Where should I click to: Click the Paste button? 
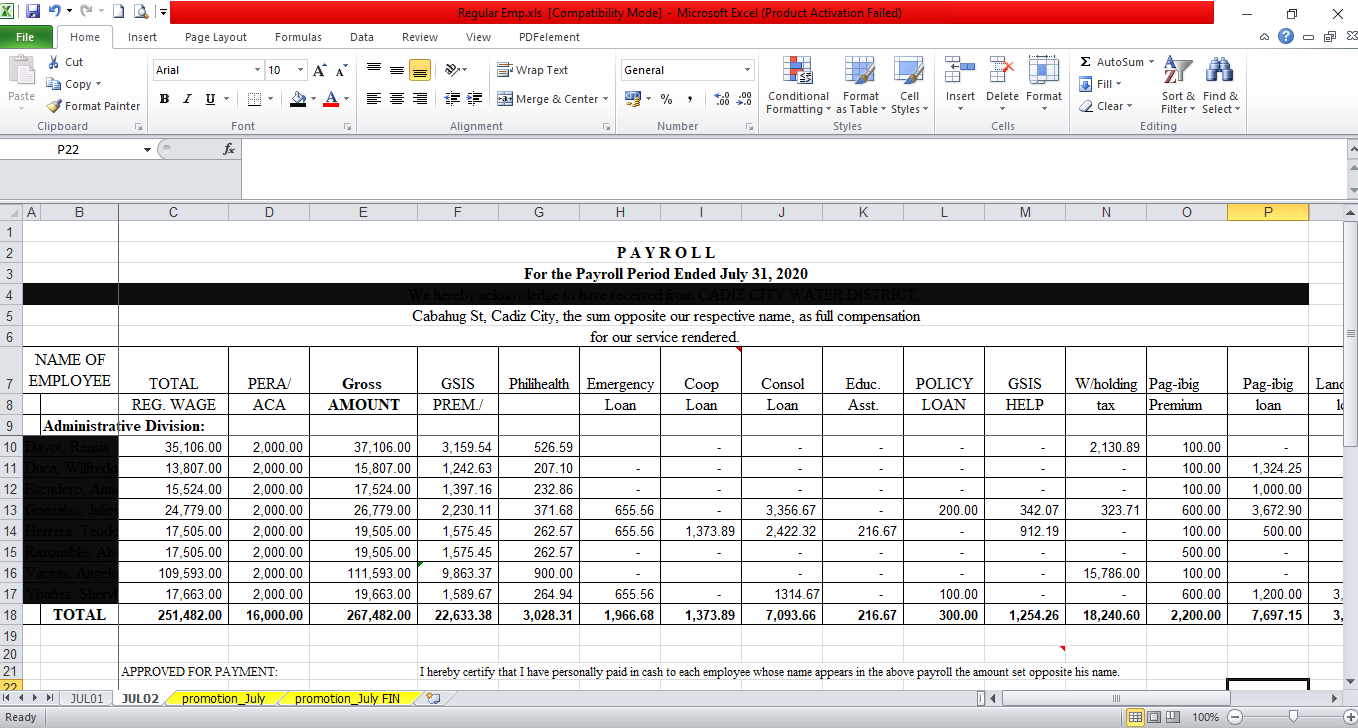coord(21,82)
